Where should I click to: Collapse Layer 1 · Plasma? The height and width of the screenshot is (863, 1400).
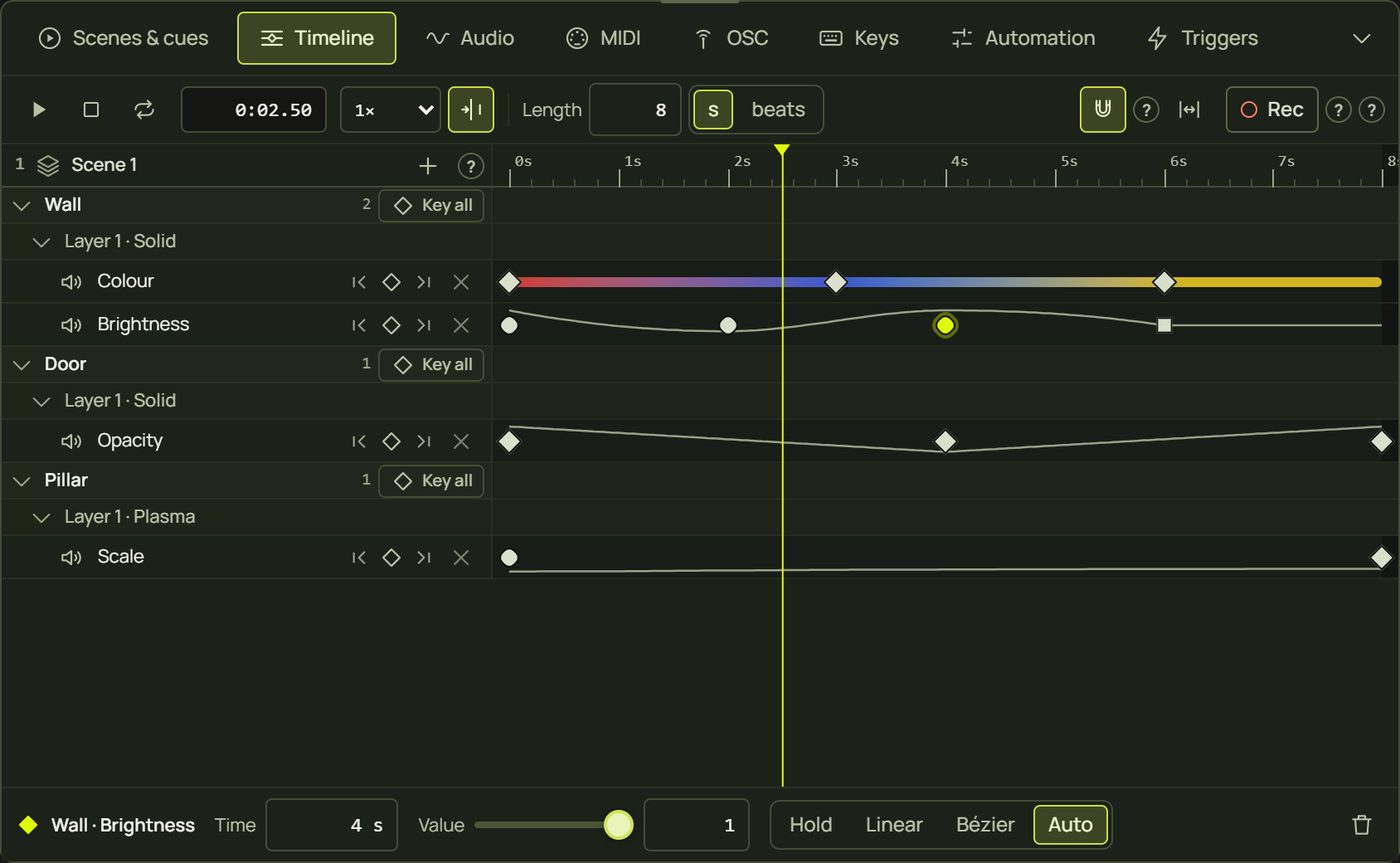click(x=41, y=517)
